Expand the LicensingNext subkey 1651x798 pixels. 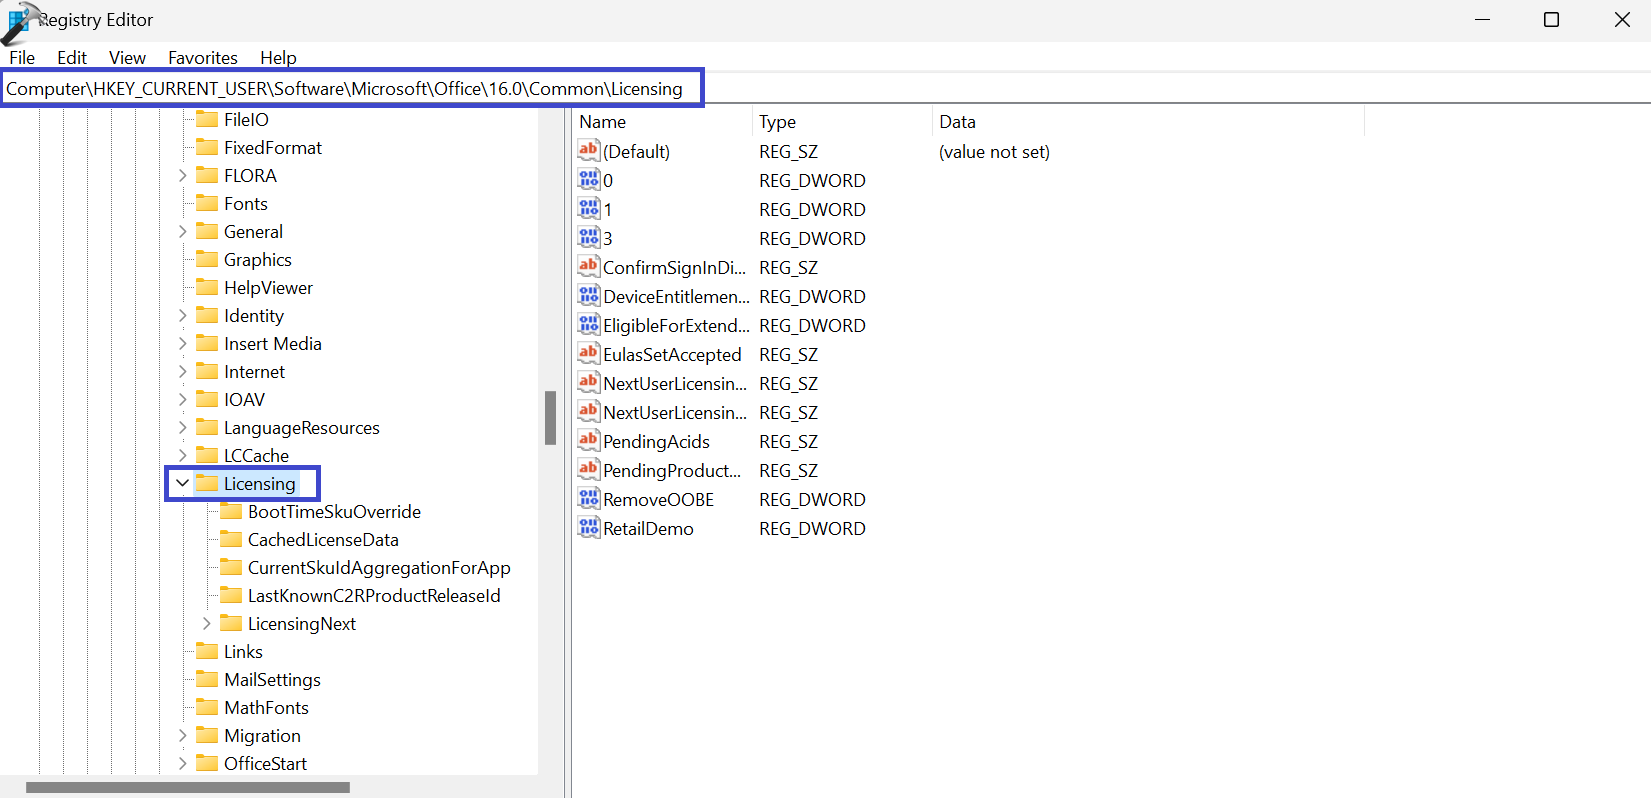point(207,623)
